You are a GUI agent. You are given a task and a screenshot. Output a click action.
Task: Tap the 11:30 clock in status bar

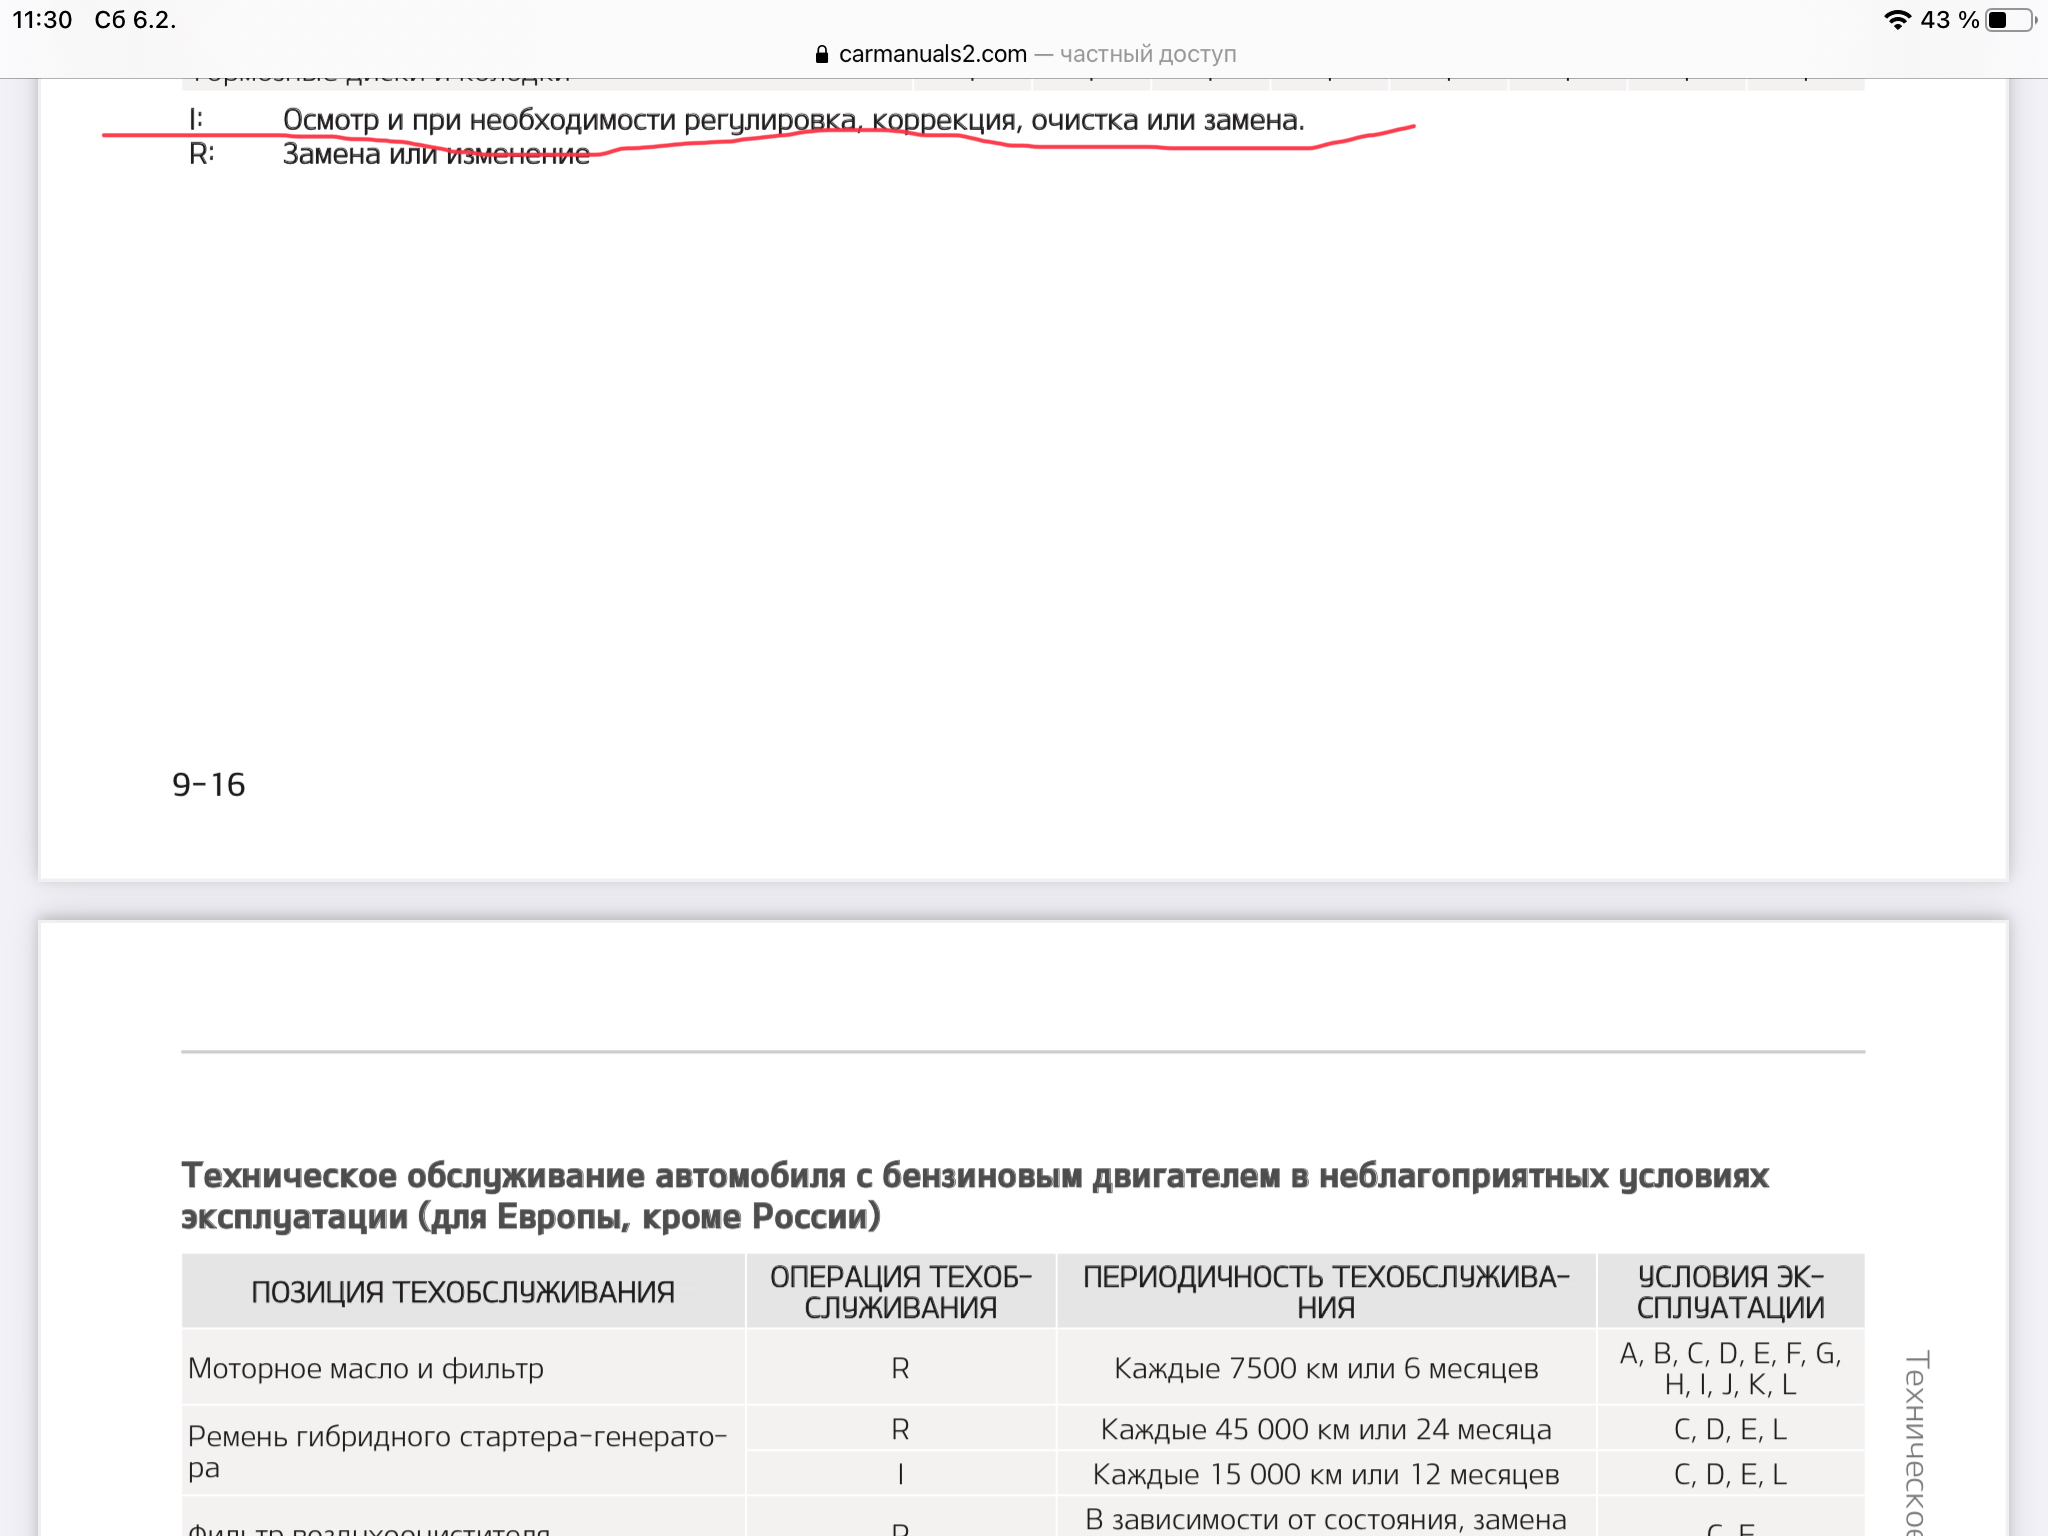tap(42, 20)
